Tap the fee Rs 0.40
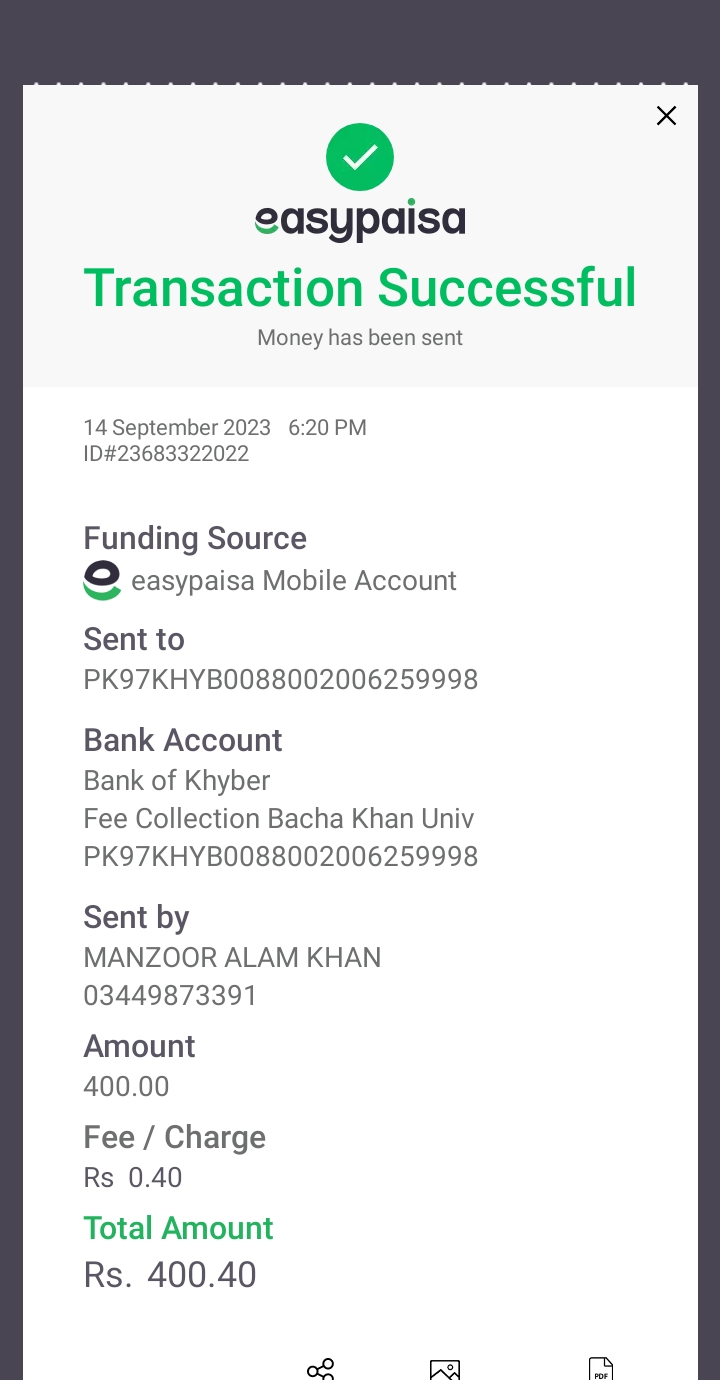 tap(133, 1178)
